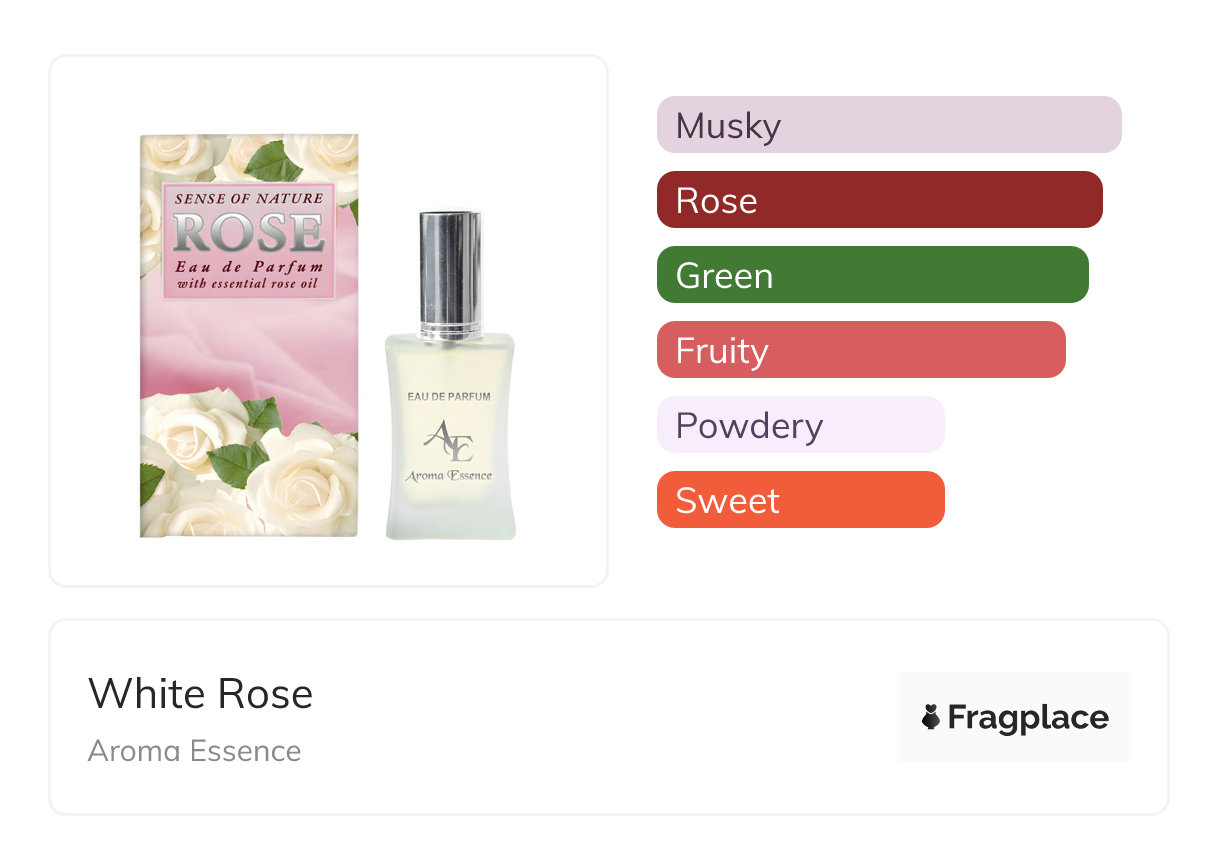The width and height of the screenshot is (1218, 864).
Task: Click the EAU DE PARFUM text on bottle
Action: pyautogui.click(x=449, y=397)
